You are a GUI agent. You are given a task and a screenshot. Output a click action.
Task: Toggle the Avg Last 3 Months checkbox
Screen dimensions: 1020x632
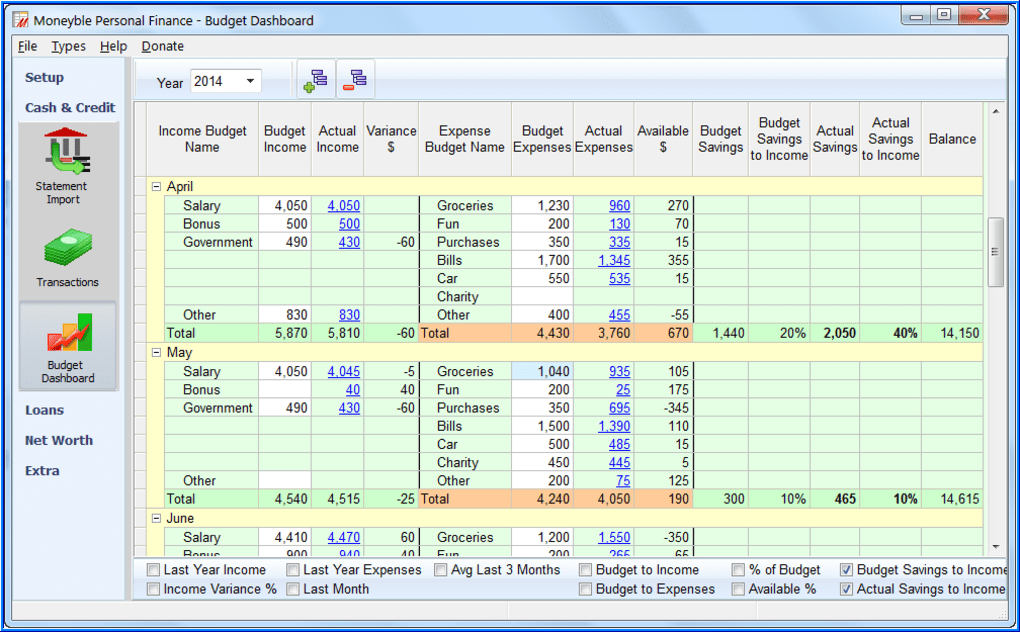click(x=442, y=570)
